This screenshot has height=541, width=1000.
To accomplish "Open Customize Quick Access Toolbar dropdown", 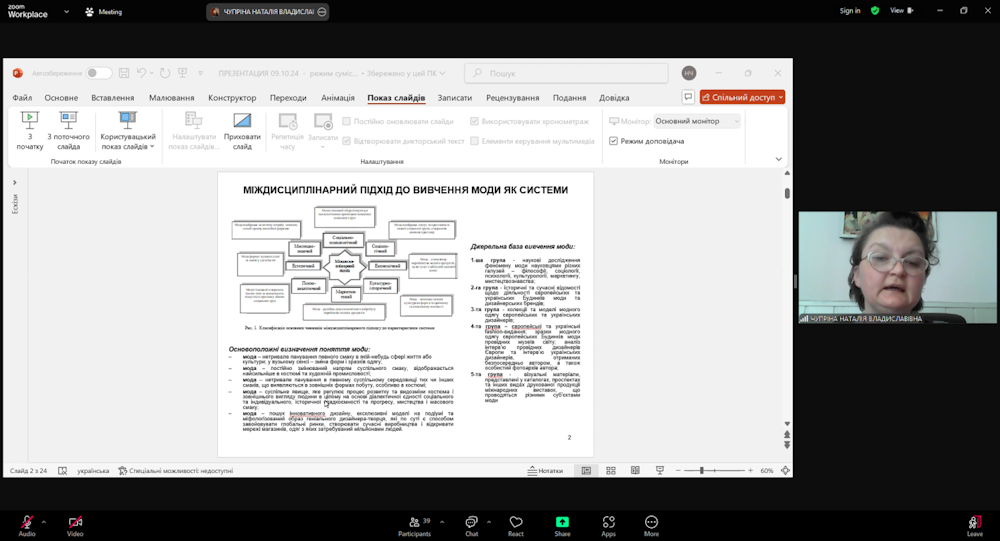I will coord(200,73).
